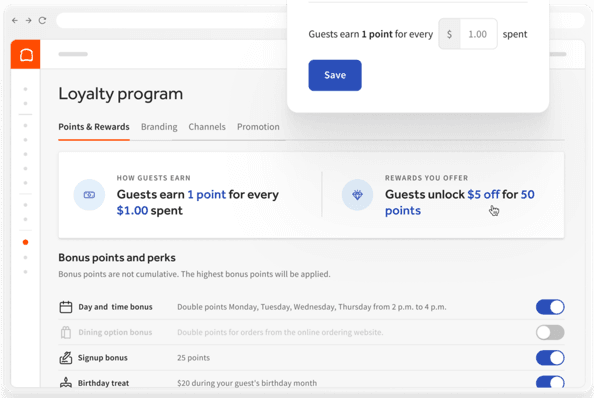Click 'Birthday treat' label
The height and width of the screenshot is (398, 594).
pos(103,383)
